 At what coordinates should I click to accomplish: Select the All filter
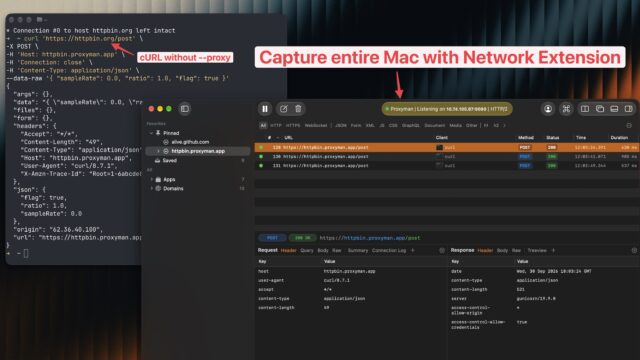263,125
